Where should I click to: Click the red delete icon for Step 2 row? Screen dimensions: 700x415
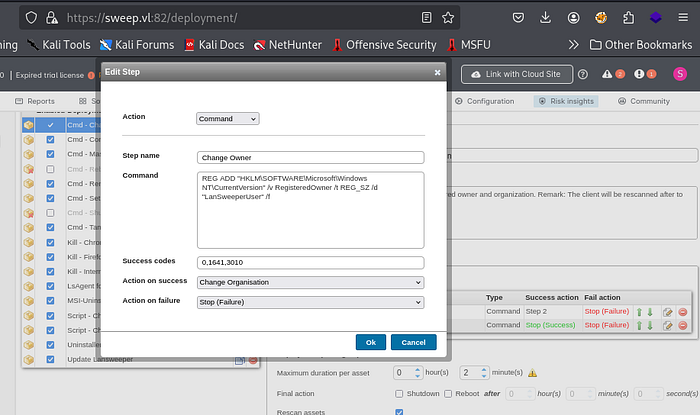coord(683,312)
